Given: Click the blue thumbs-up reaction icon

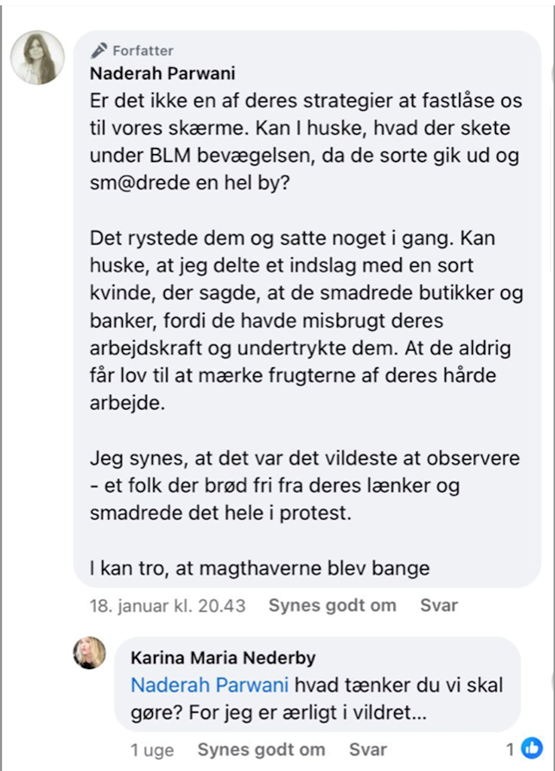Looking at the screenshot, I should (x=532, y=748).
